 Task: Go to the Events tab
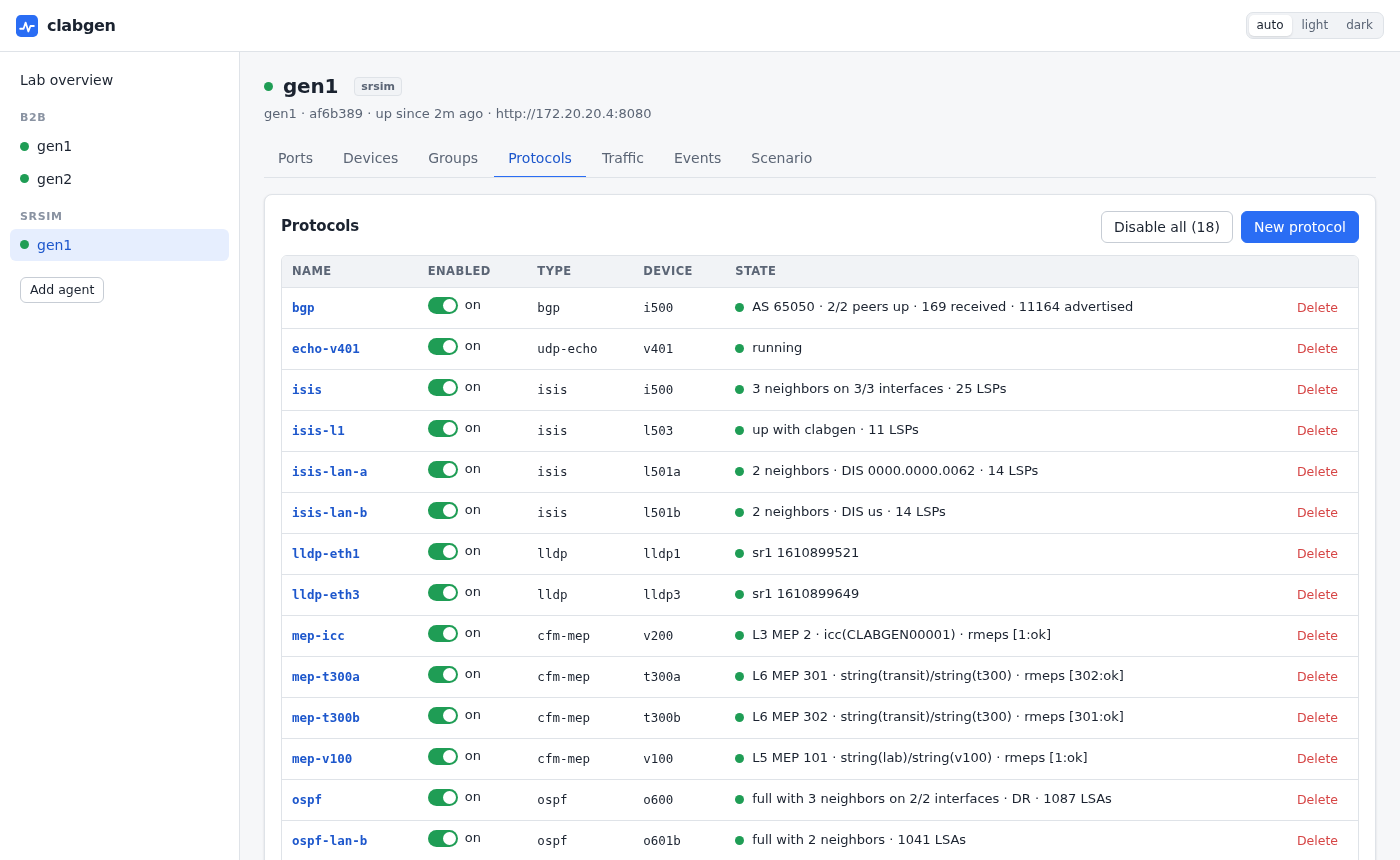click(697, 158)
